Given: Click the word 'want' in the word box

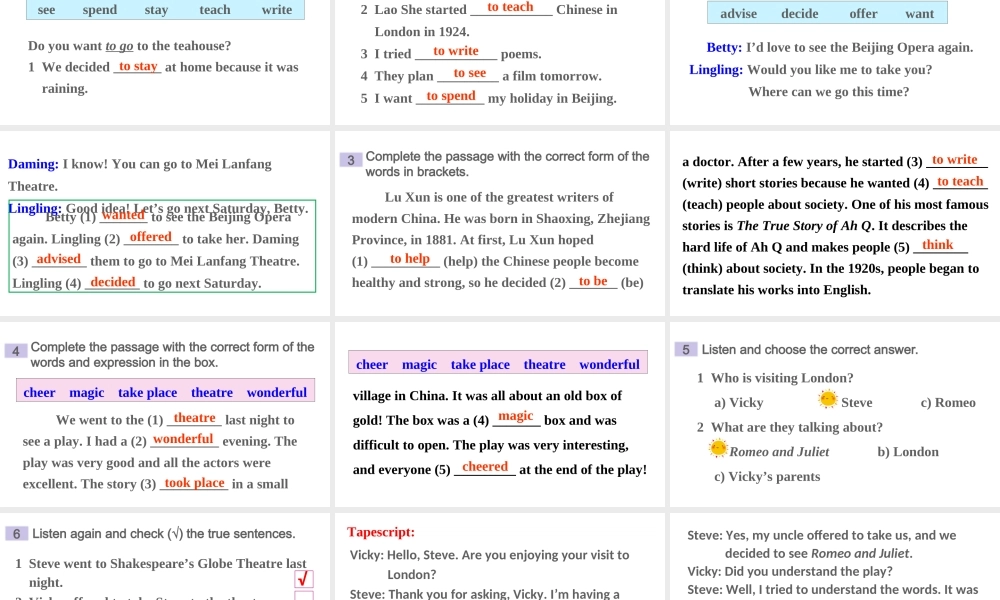Looking at the screenshot, I should pyautogui.click(x=920, y=13).
